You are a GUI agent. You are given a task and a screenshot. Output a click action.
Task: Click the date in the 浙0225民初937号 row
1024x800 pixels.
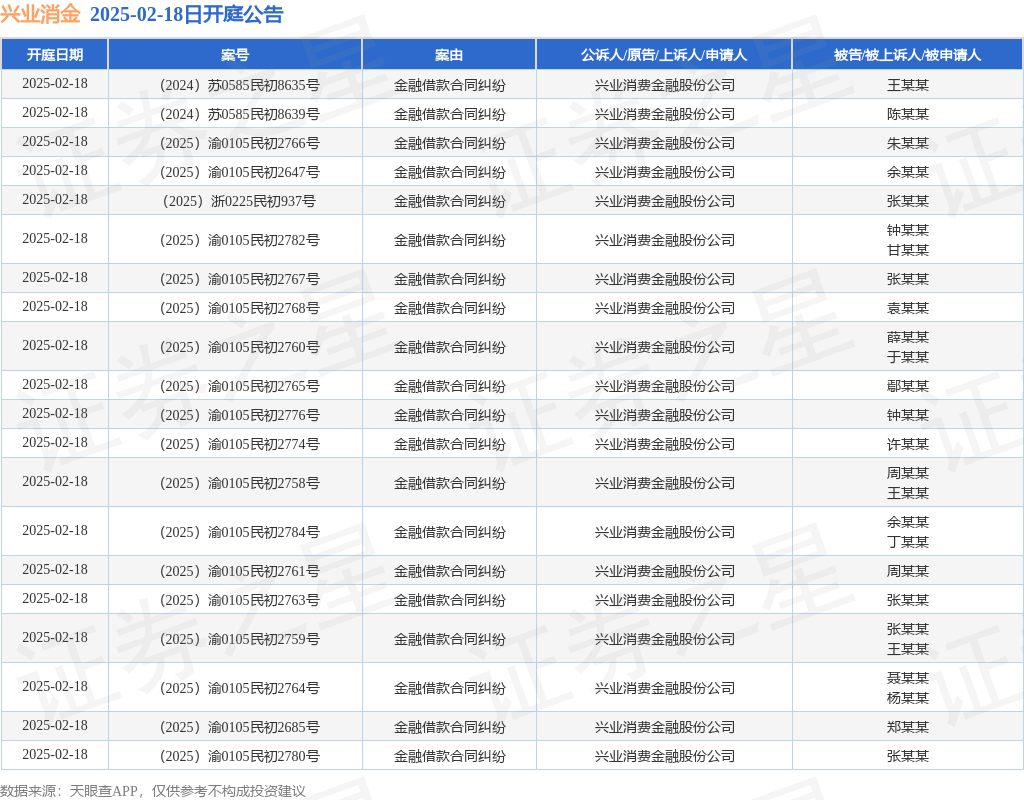[x=55, y=200]
